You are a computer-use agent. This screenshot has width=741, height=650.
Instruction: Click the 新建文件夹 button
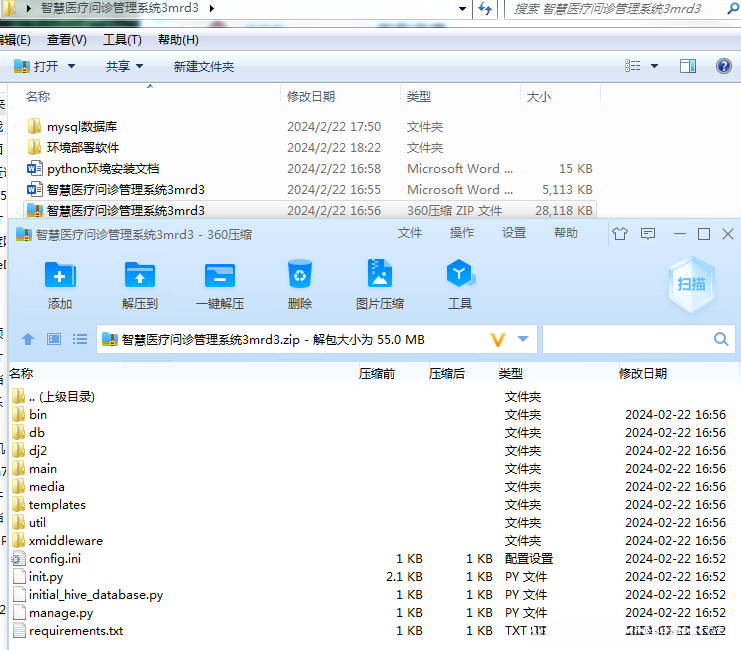(204, 66)
